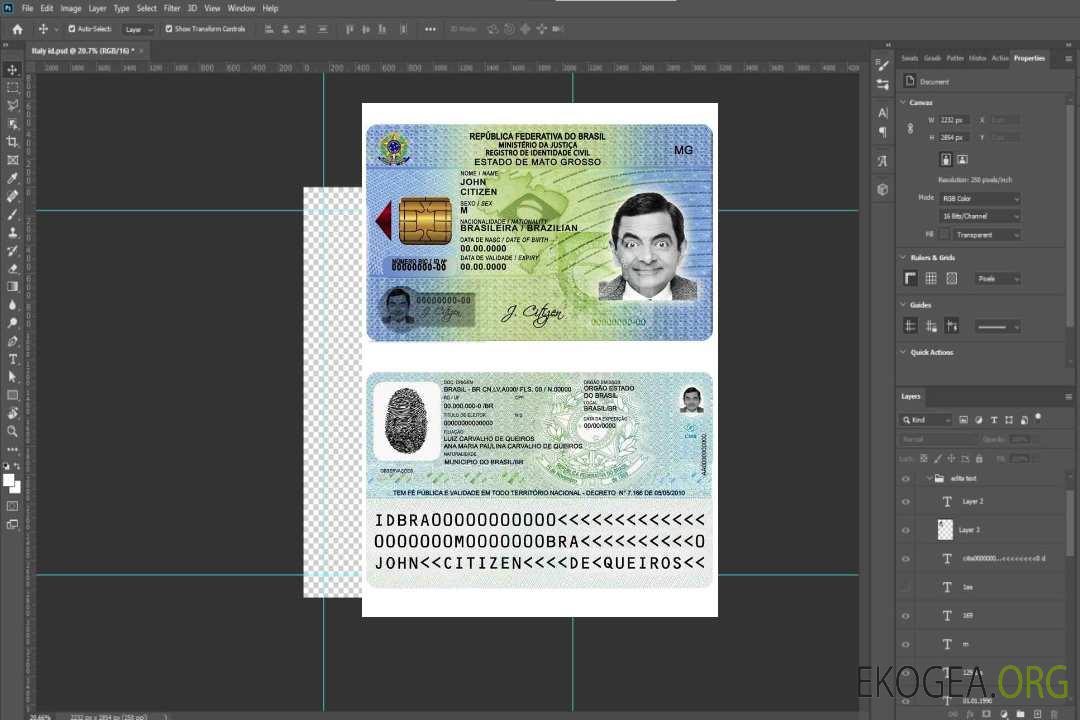Screen dimensions: 1080x720
Task: Open the Auto-Select Layer dropdown
Action: 138,29
